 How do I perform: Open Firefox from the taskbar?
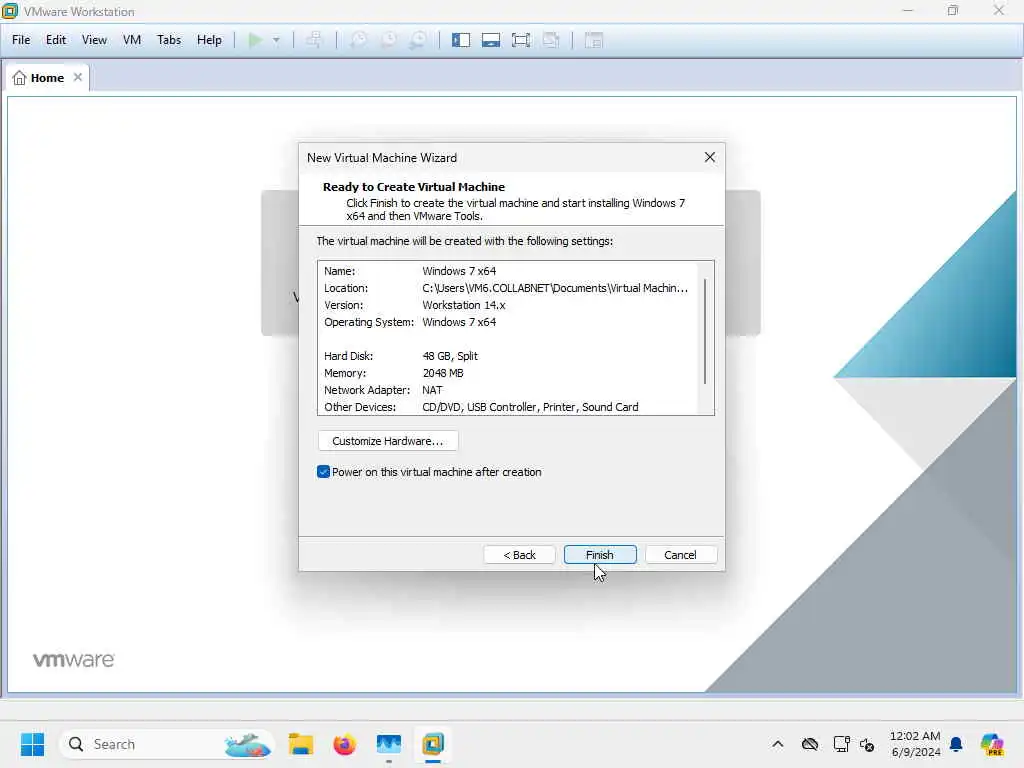click(x=345, y=744)
